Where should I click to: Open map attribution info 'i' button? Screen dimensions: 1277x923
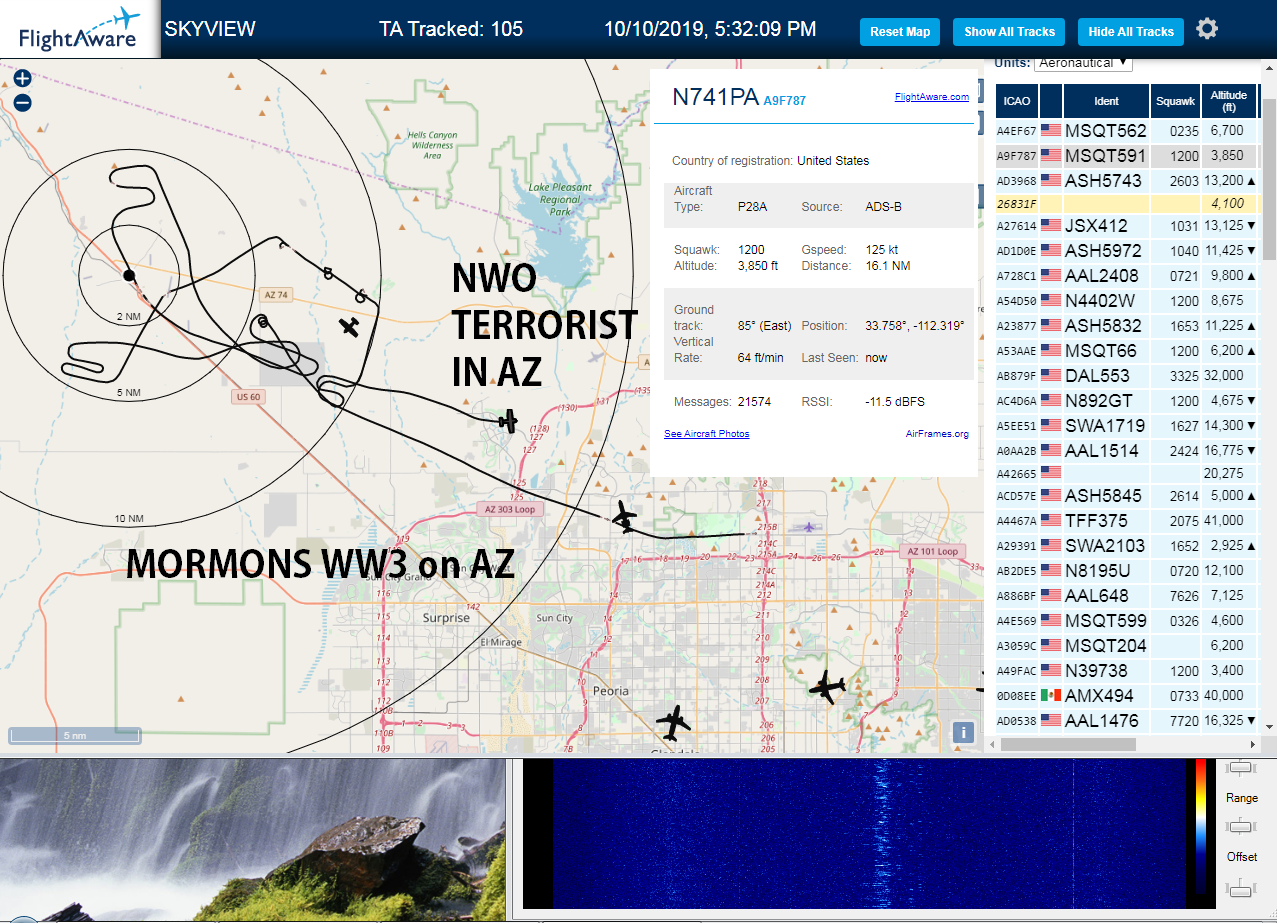[963, 732]
